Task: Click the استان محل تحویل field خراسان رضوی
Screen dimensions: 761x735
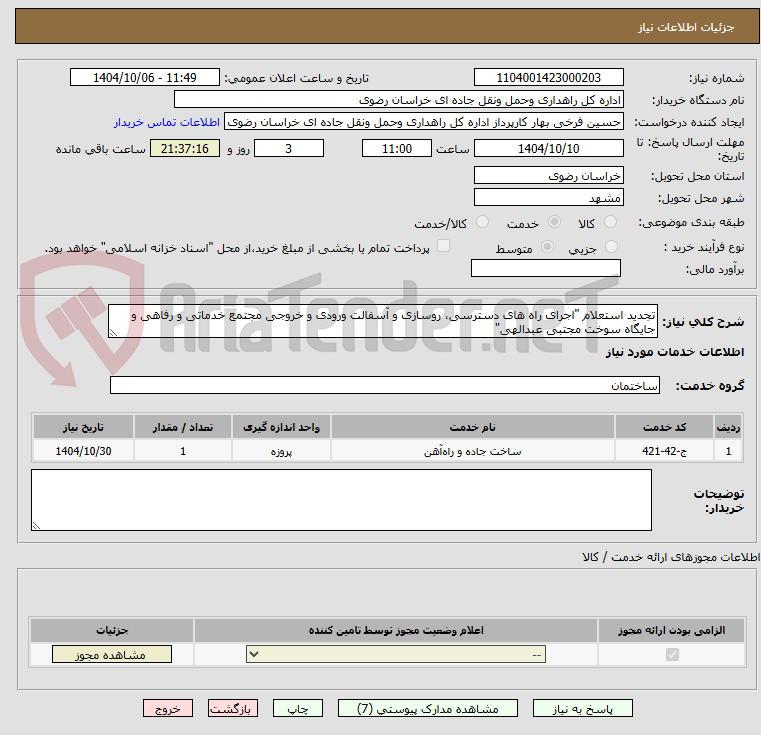Action: point(548,175)
